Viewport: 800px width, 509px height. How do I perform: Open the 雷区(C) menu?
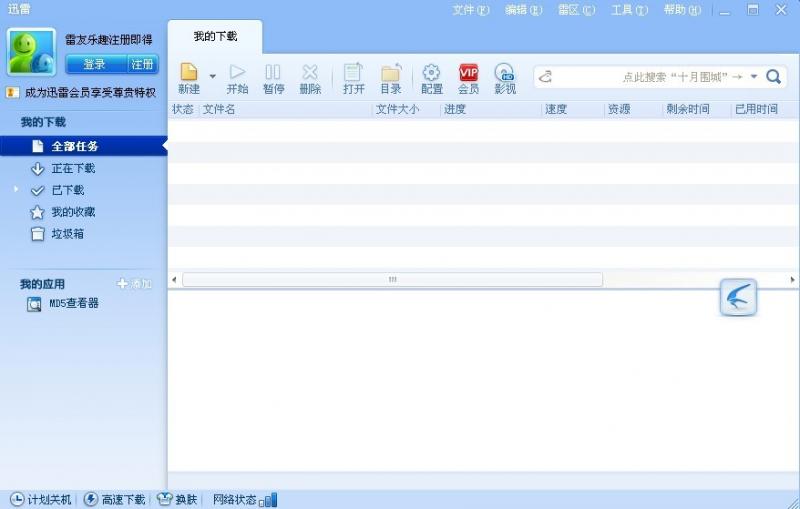[x=577, y=10]
